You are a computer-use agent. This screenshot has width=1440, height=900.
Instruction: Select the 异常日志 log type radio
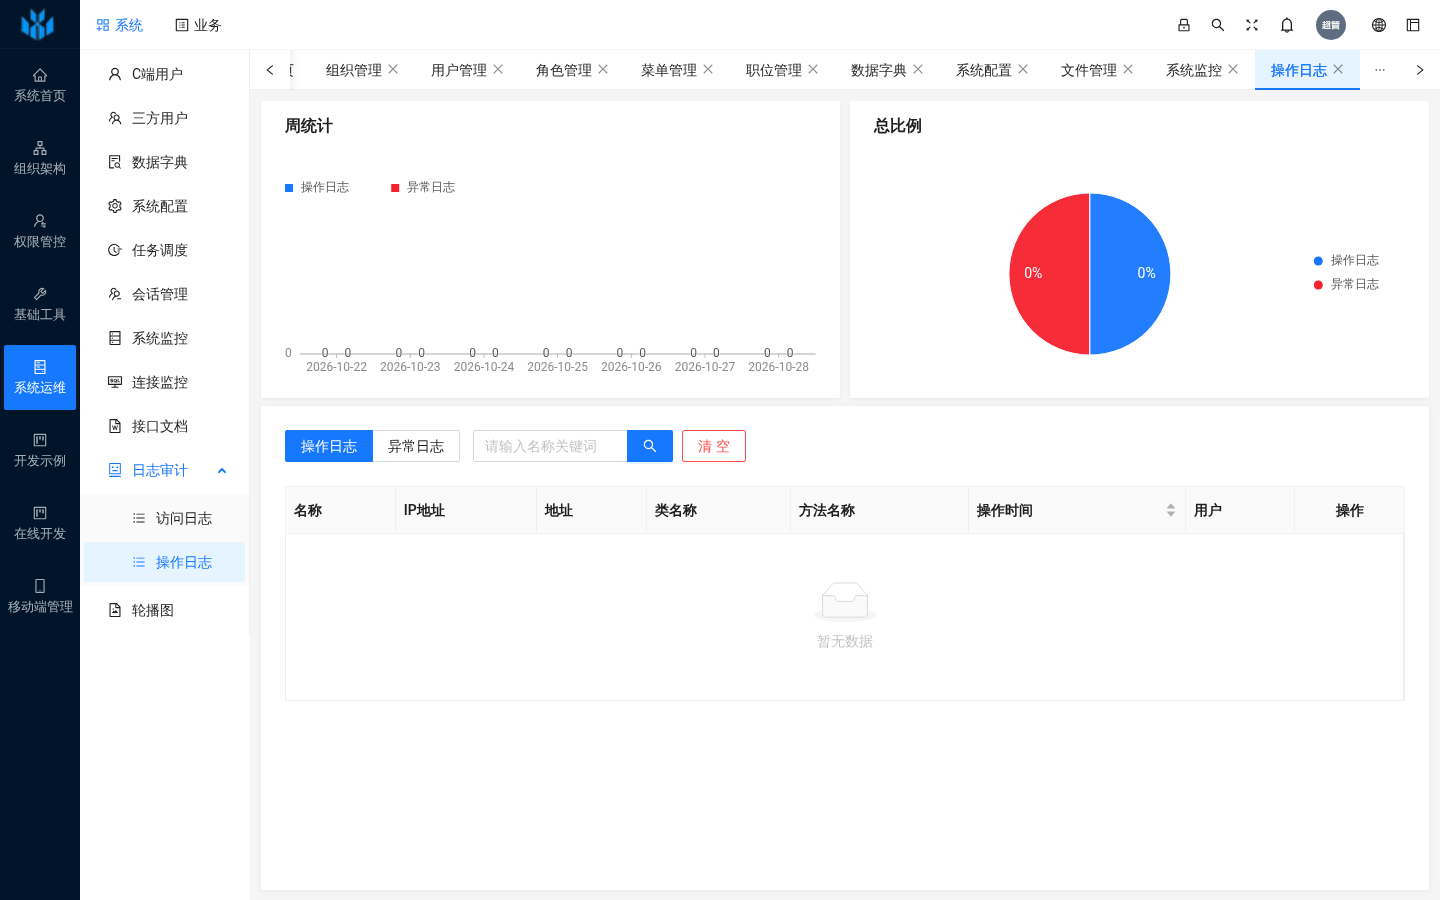[x=416, y=446]
